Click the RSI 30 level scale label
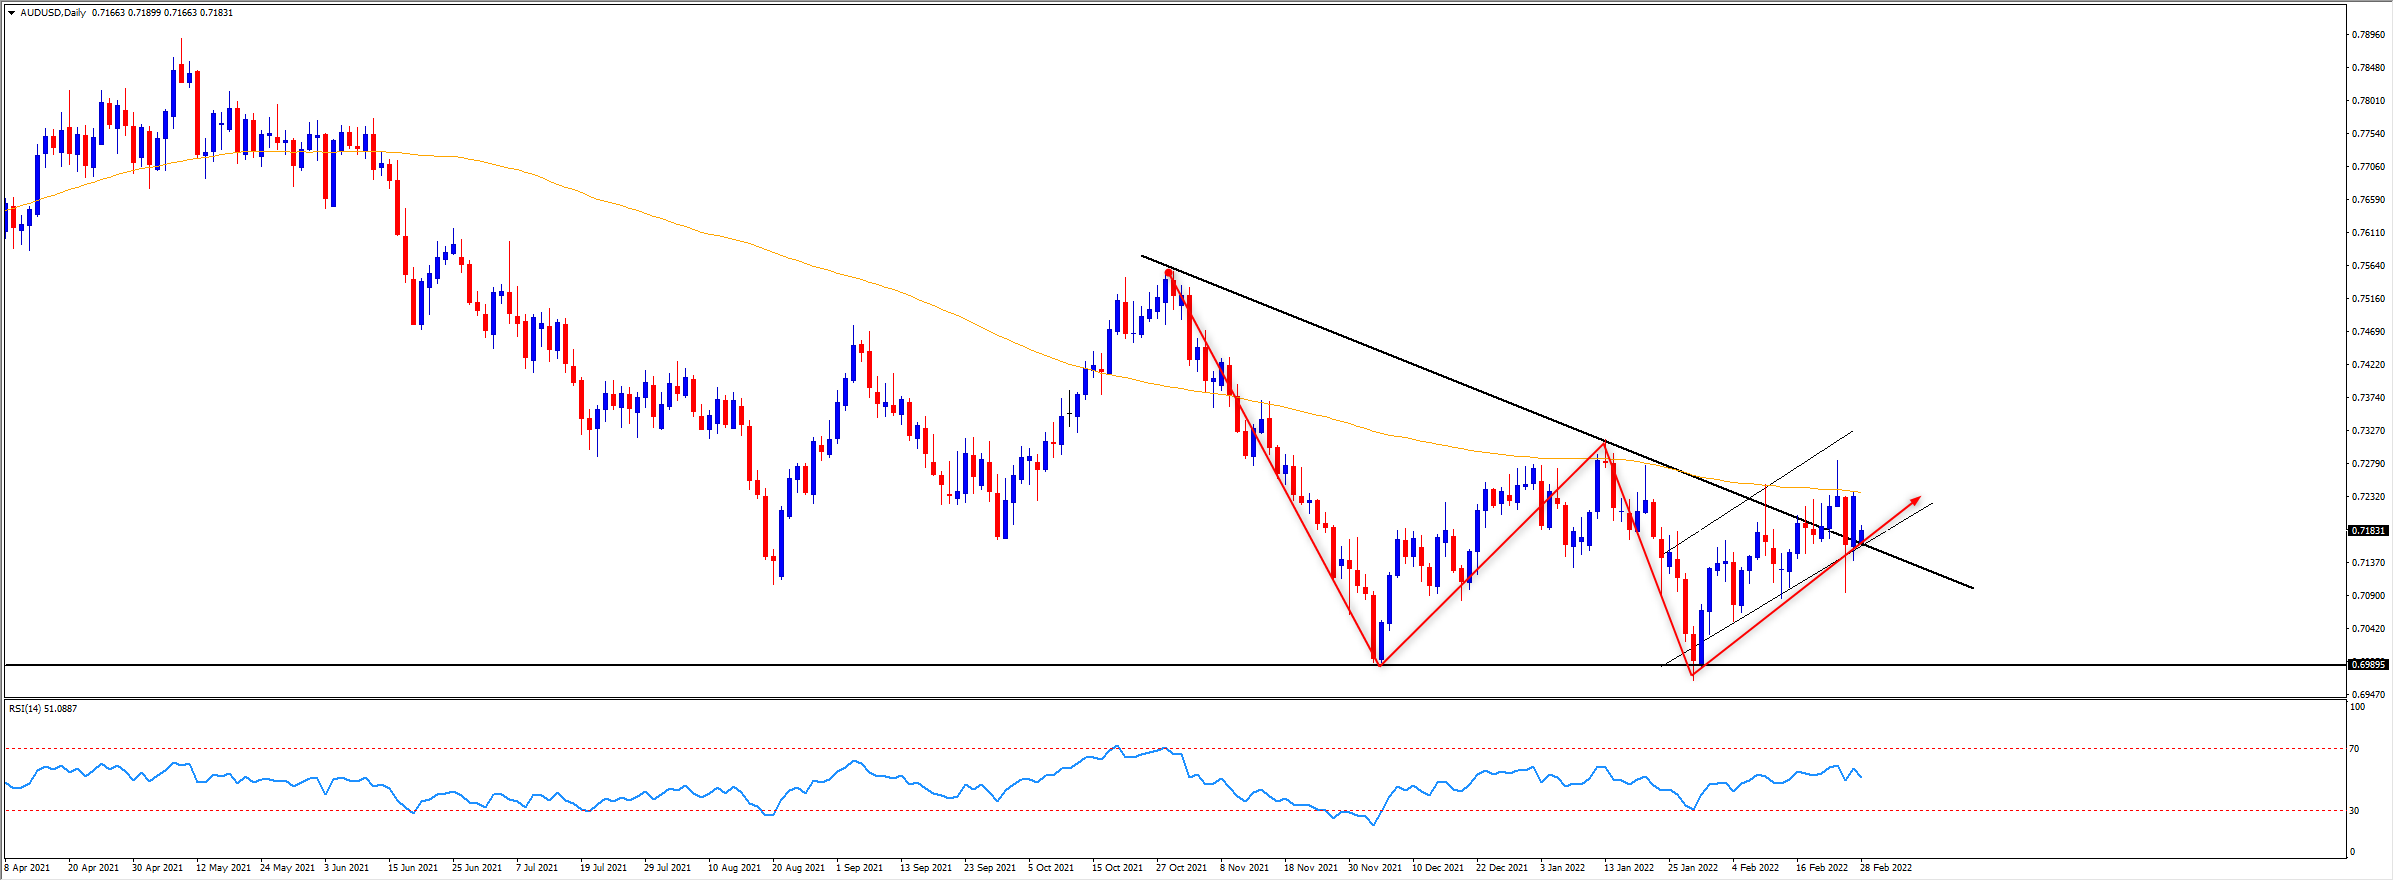2394x881 pixels. pos(2354,810)
